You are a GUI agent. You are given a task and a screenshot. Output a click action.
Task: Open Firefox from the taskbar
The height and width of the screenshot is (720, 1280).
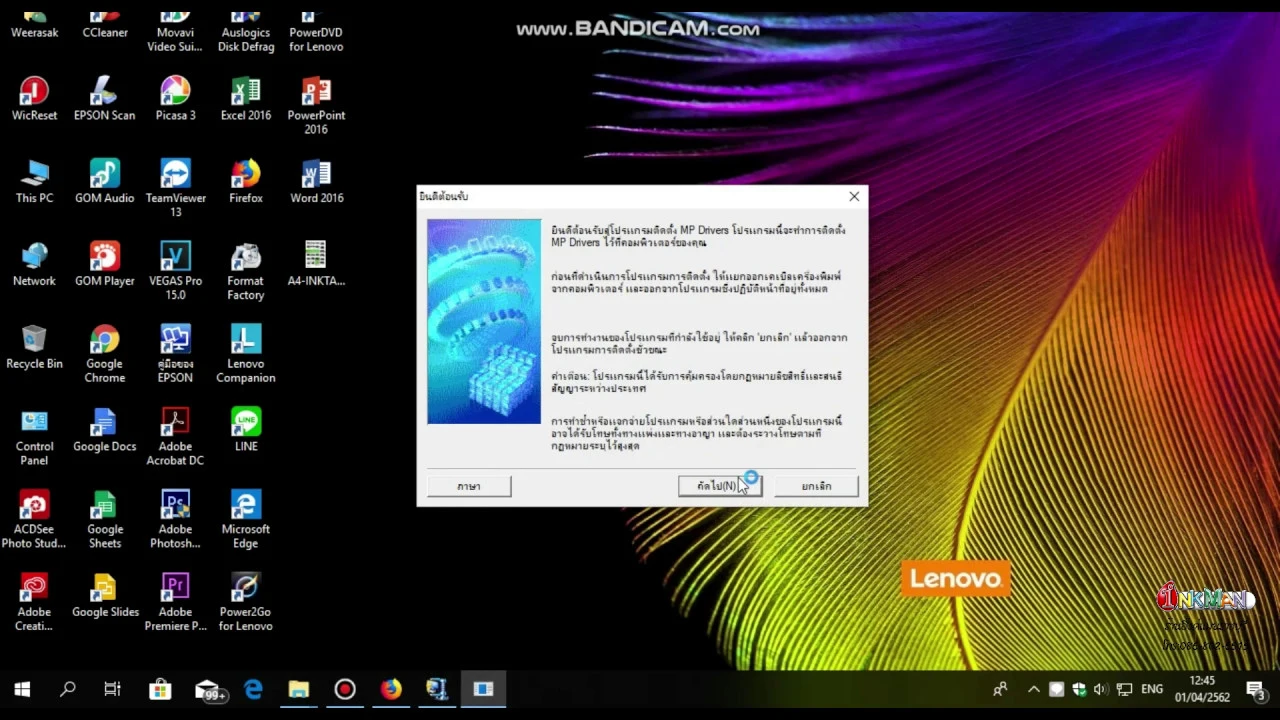(x=391, y=689)
